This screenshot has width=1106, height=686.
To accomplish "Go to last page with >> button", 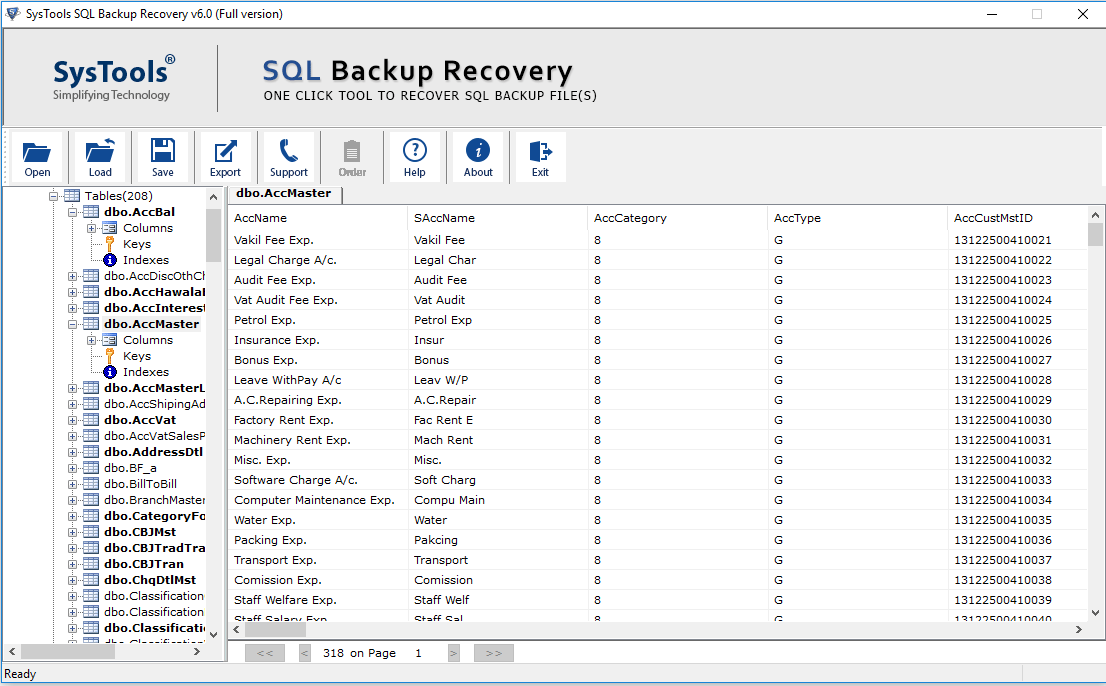I will (x=494, y=653).
